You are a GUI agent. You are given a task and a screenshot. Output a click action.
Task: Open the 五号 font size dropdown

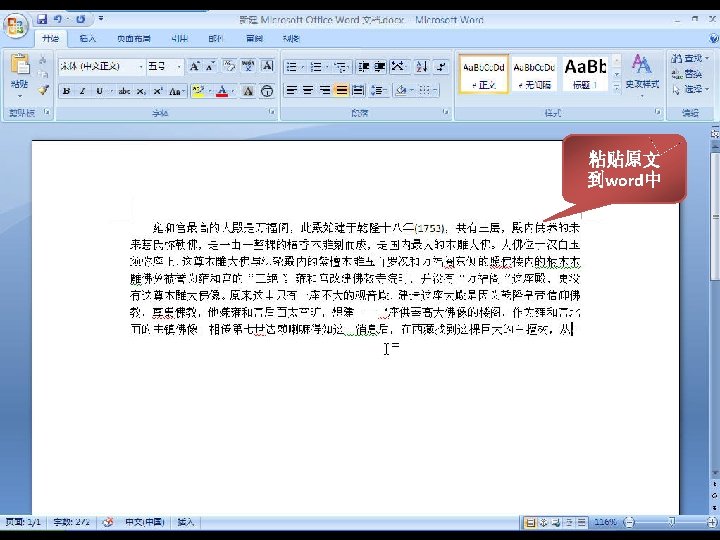tap(179, 67)
